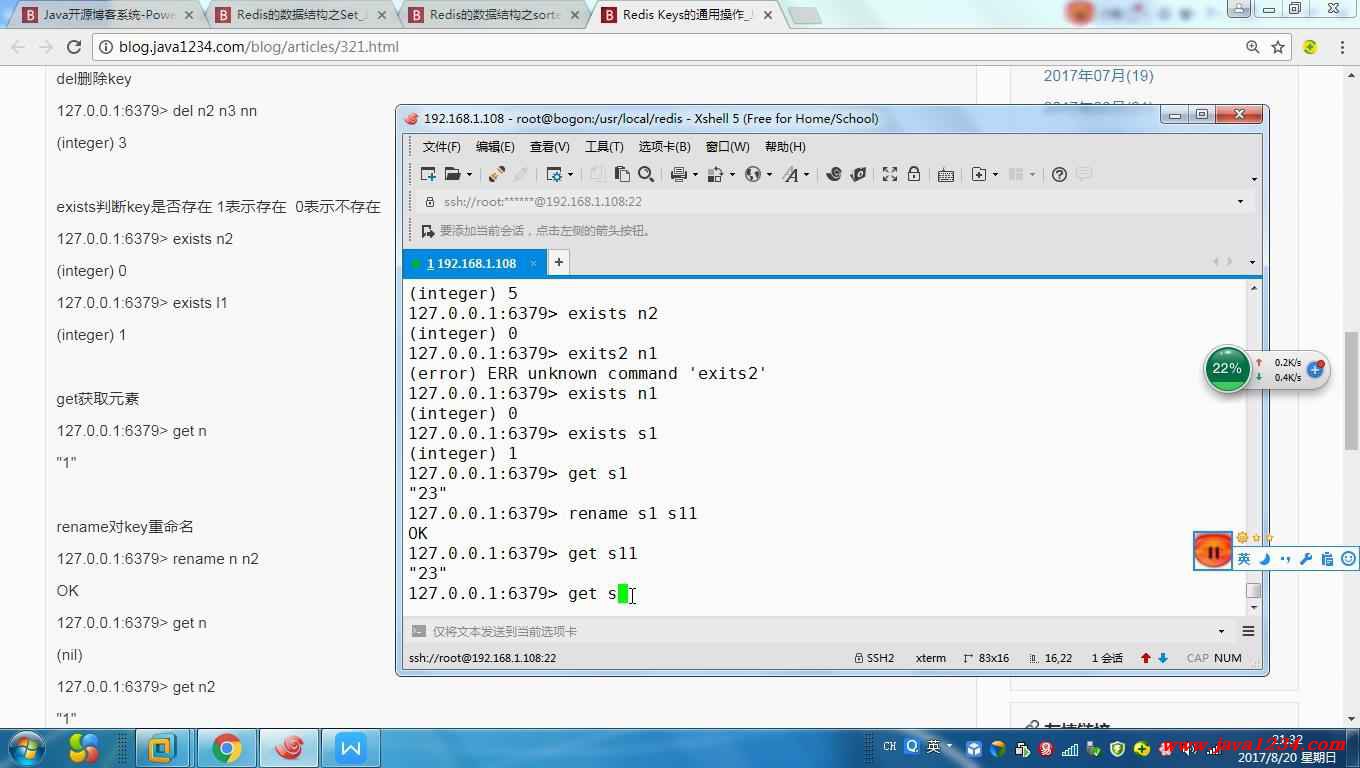Toggle the '英' input indicator in taskbar language bar

tap(933, 746)
